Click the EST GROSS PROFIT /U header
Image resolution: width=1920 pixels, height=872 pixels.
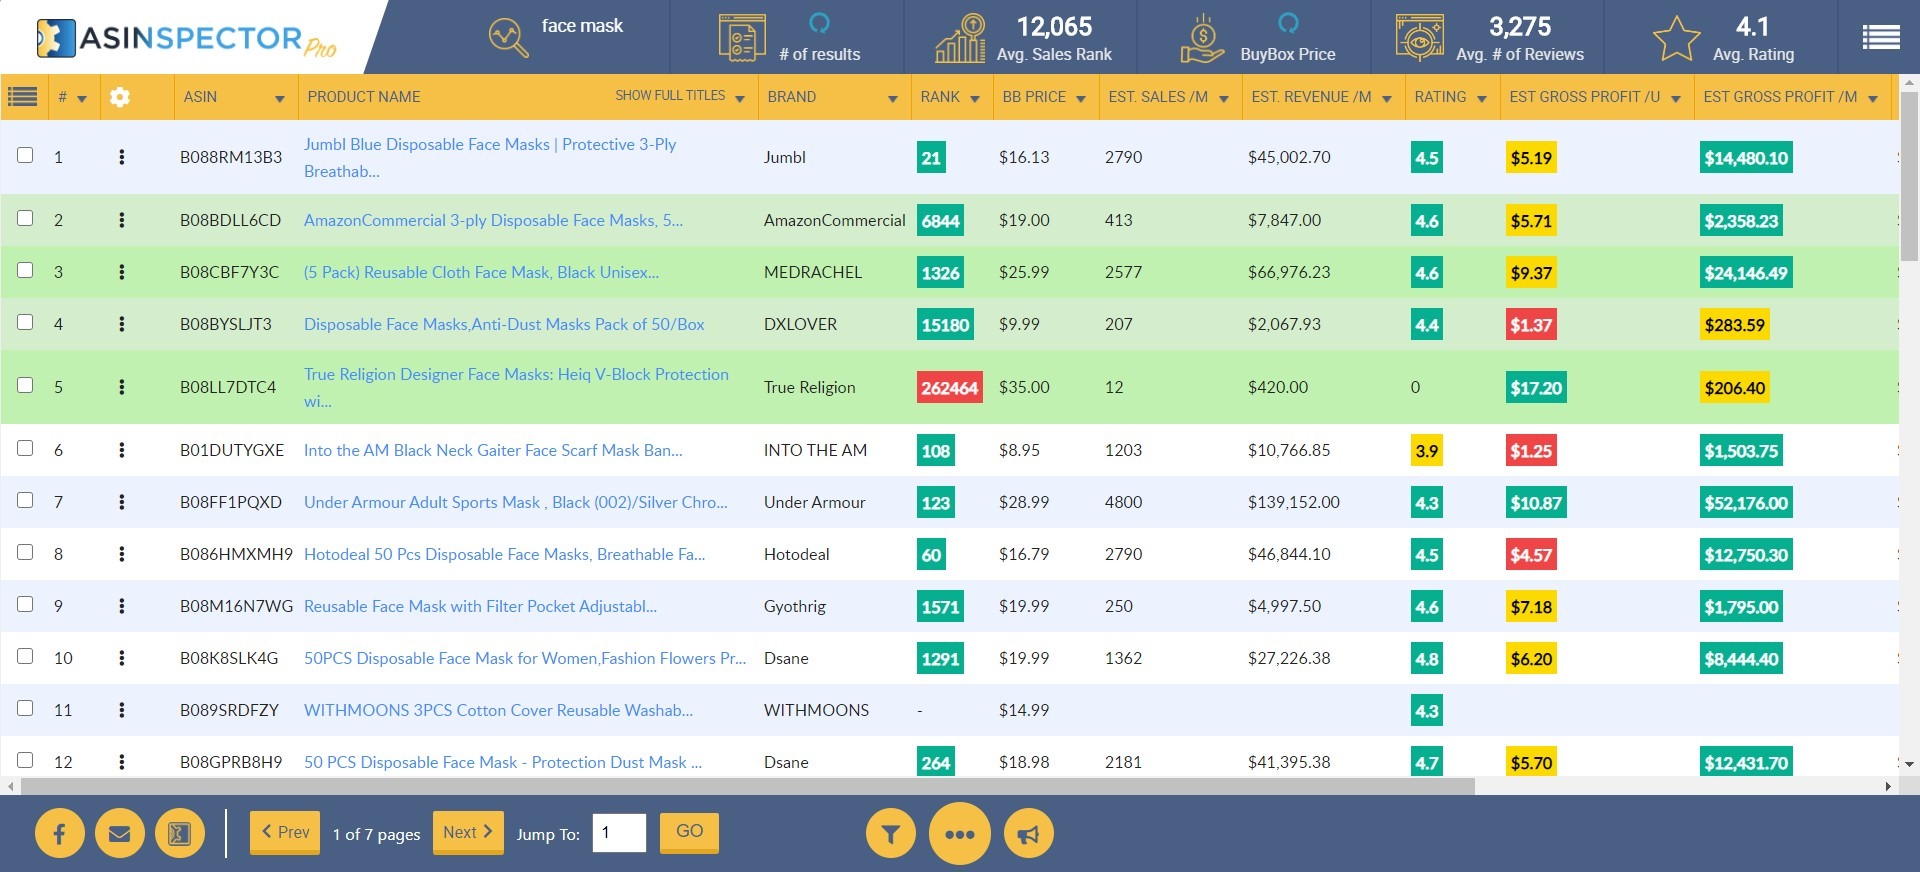click(x=1585, y=97)
